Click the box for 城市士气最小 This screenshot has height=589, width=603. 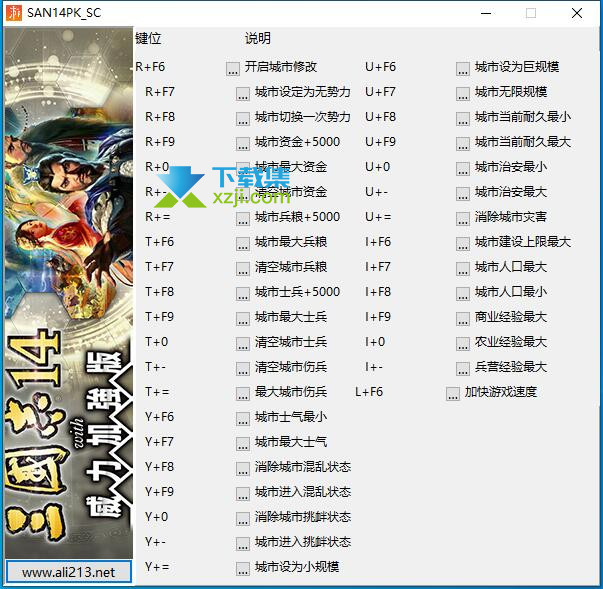pos(243,418)
